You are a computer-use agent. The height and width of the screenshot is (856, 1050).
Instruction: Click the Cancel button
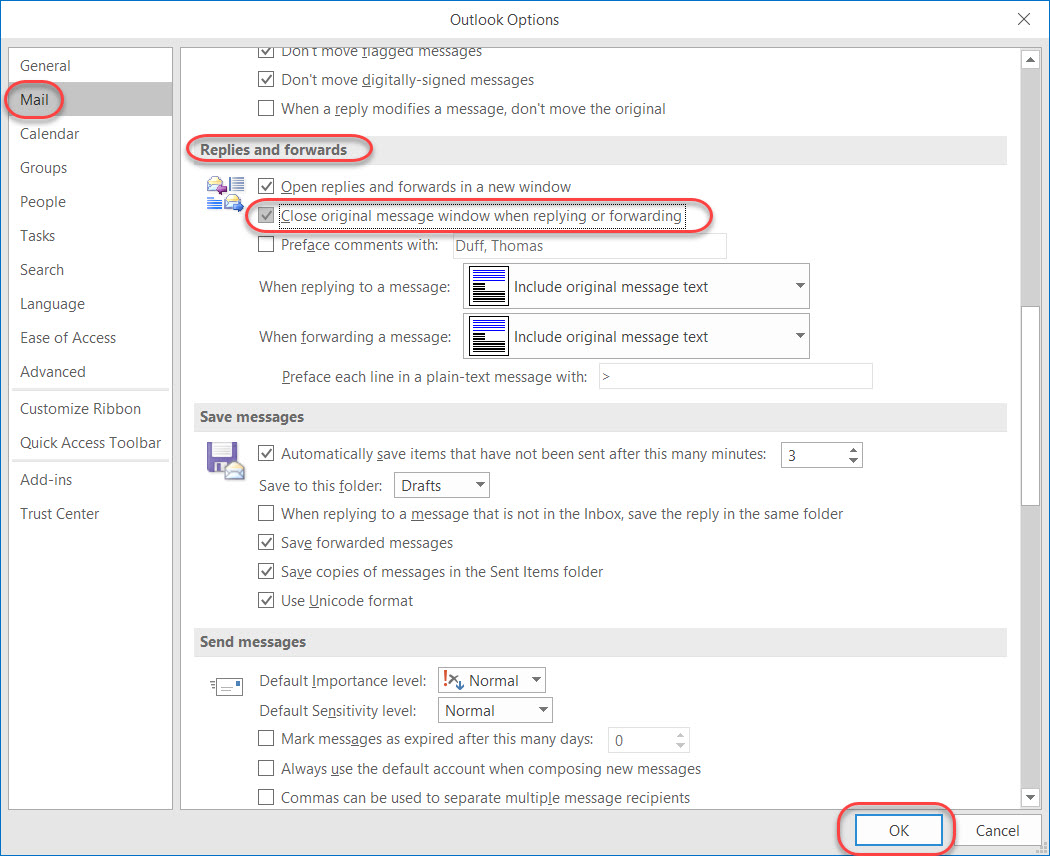(x=997, y=830)
